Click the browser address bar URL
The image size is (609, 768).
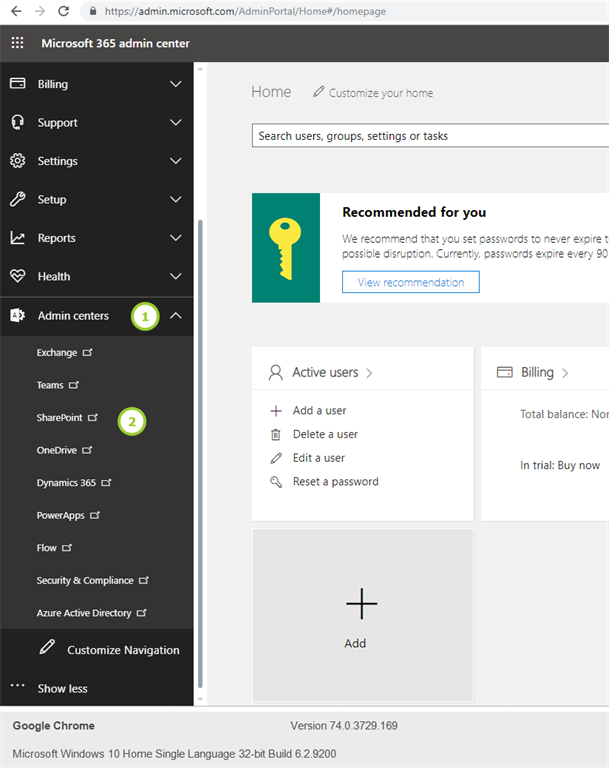point(245,11)
